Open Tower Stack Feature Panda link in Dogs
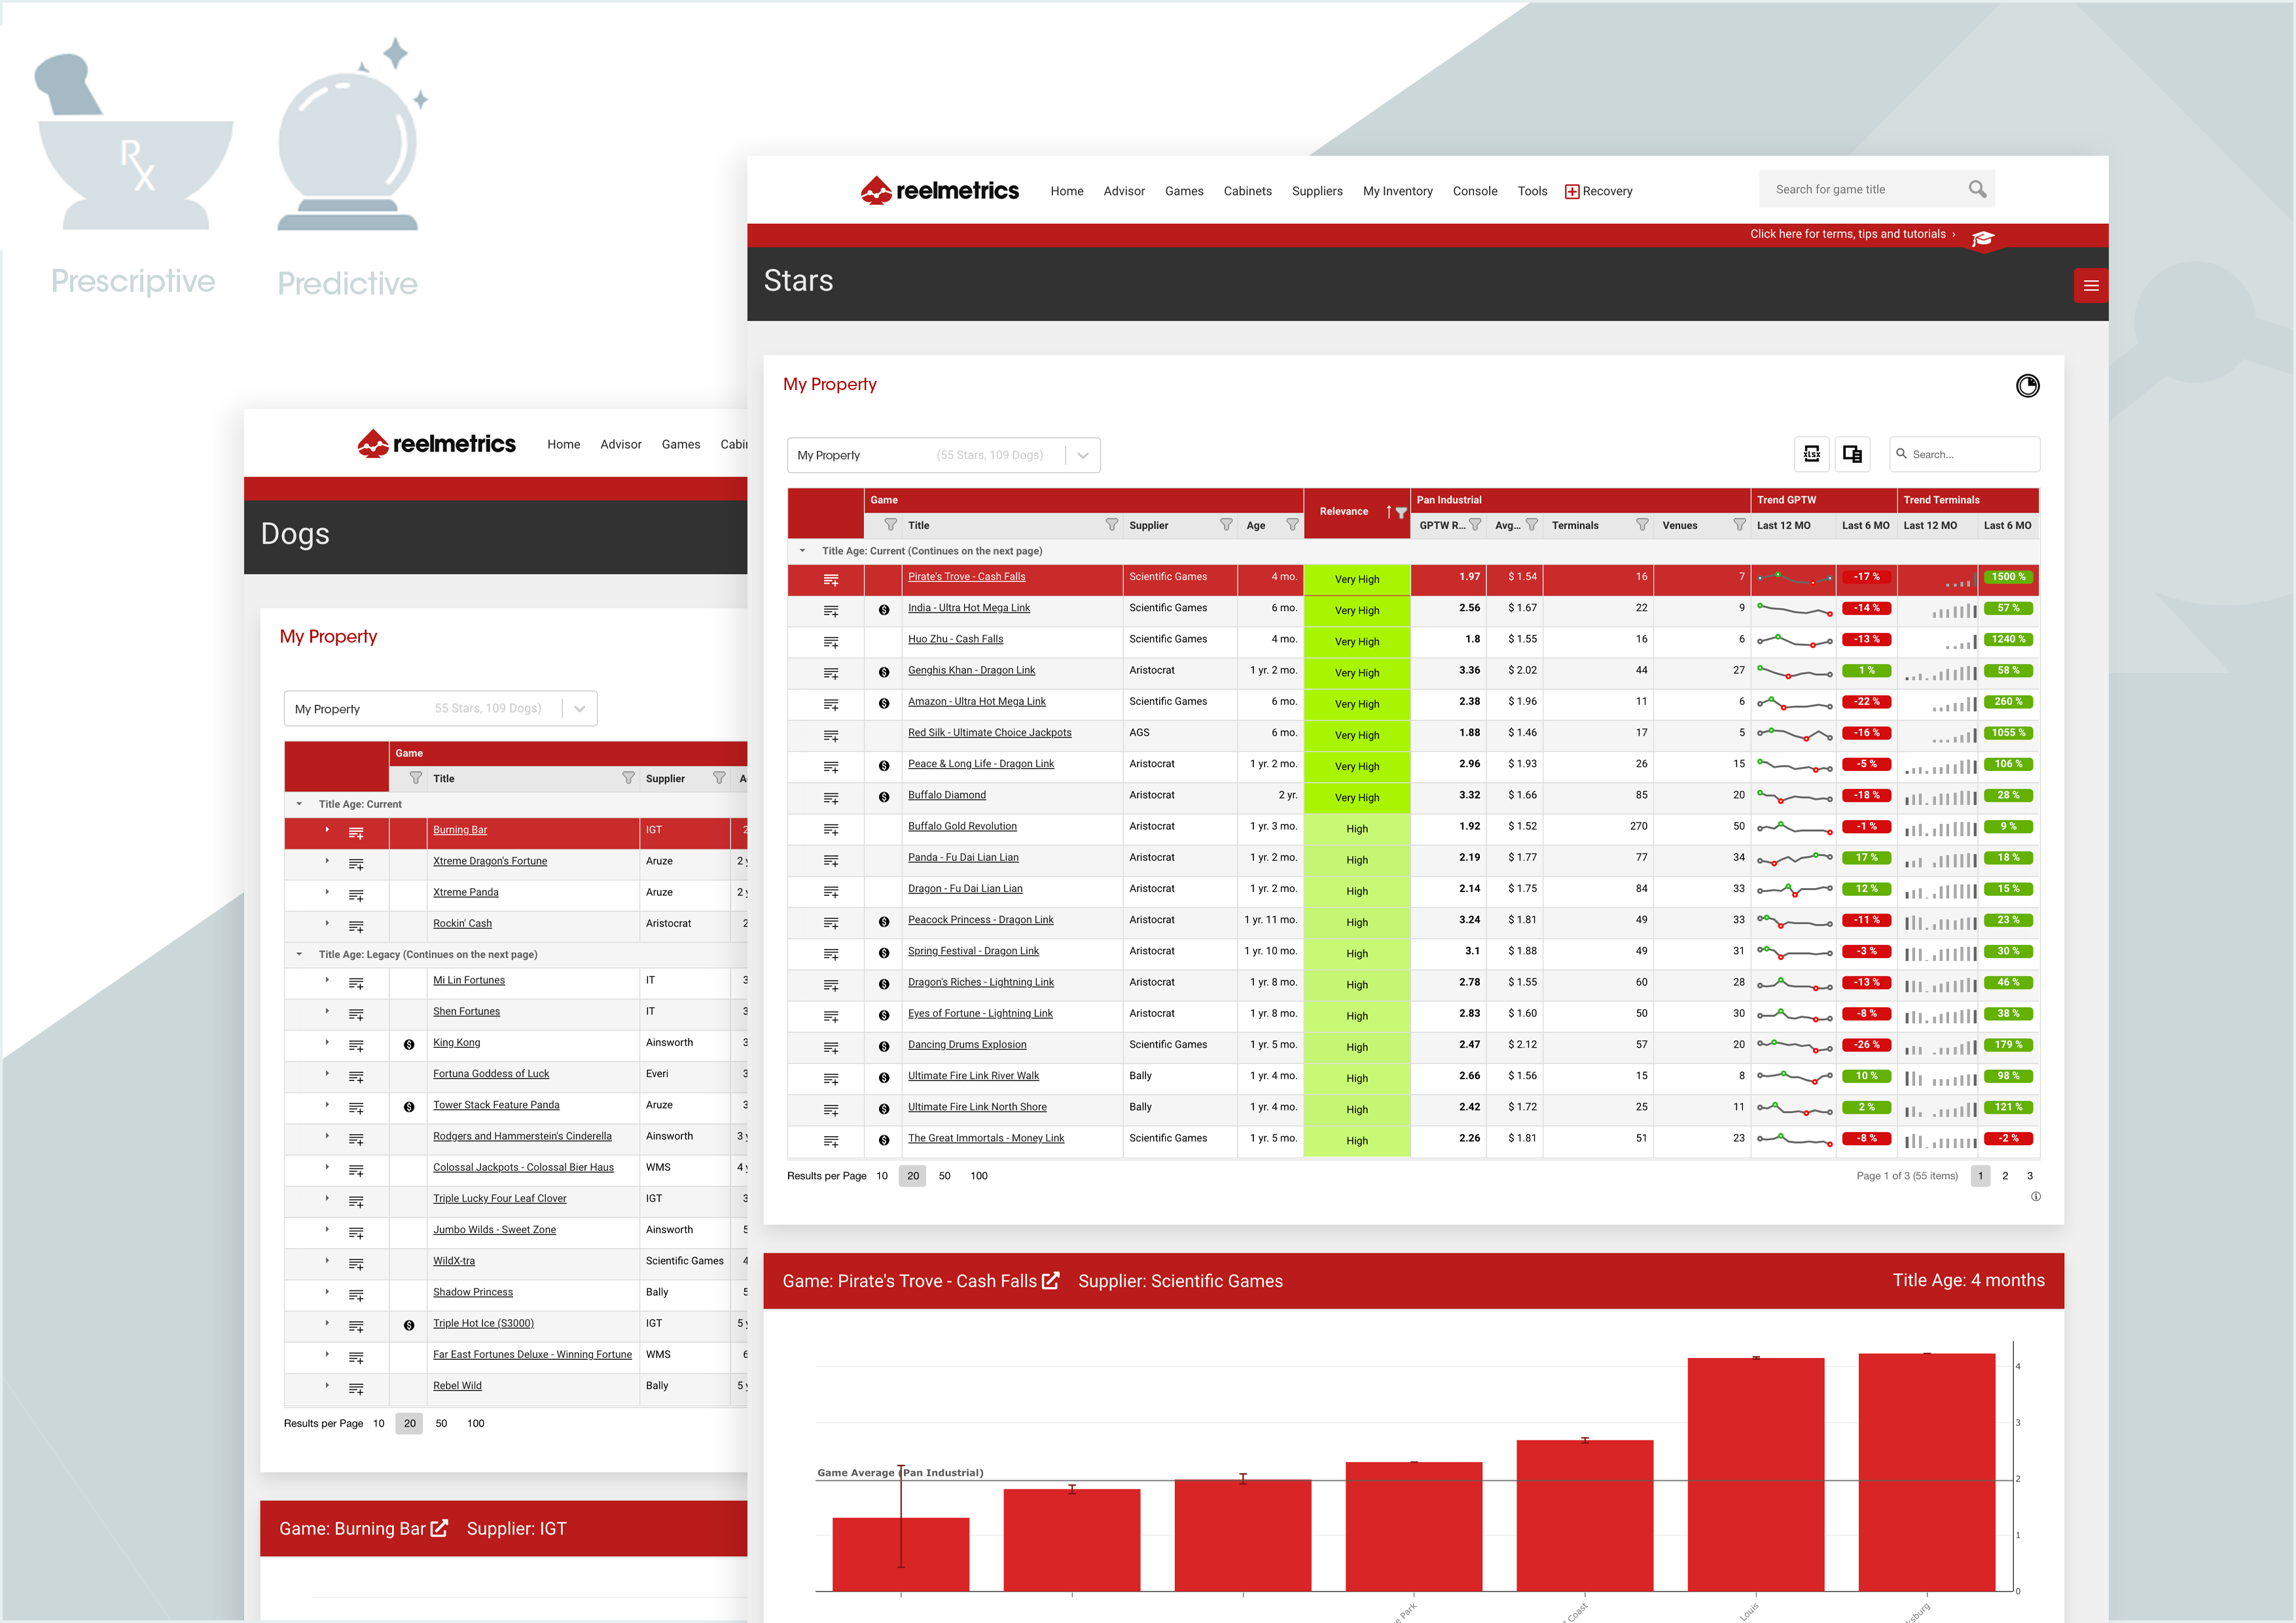 (x=496, y=1104)
